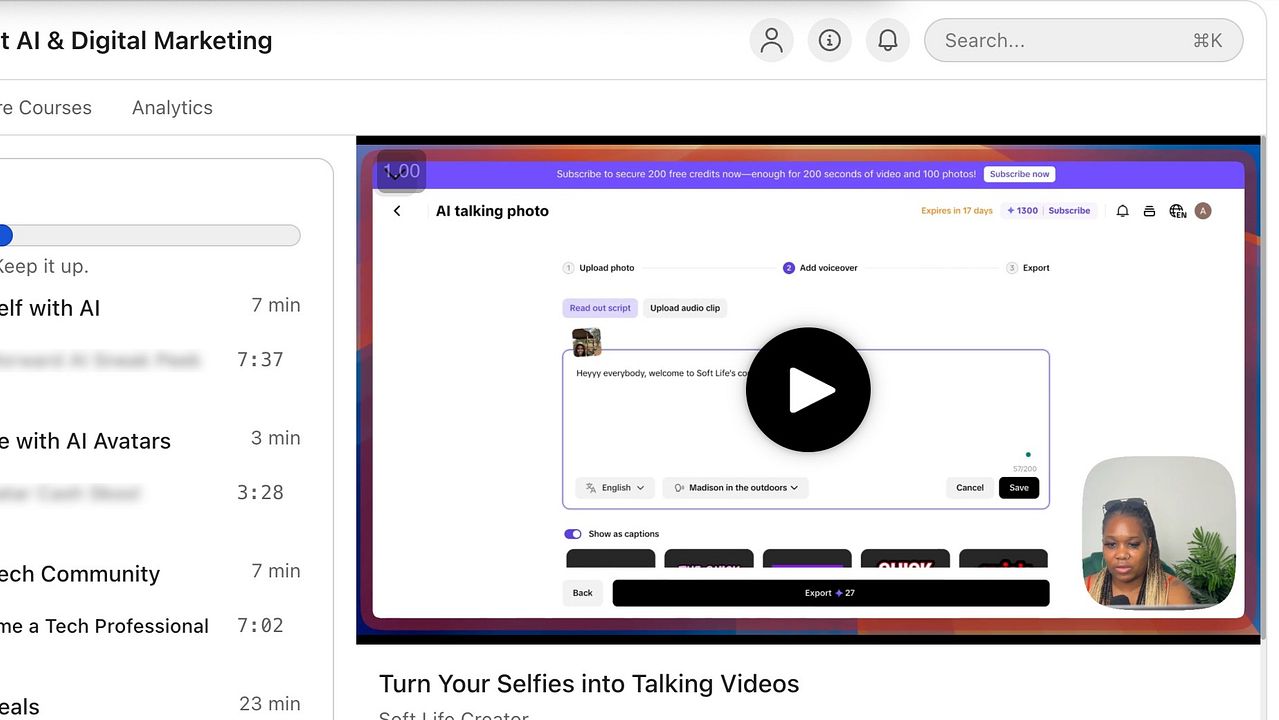Open the account avatar A icon
The width and height of the screenshot is (1279, 720).
pos(1203,211)
